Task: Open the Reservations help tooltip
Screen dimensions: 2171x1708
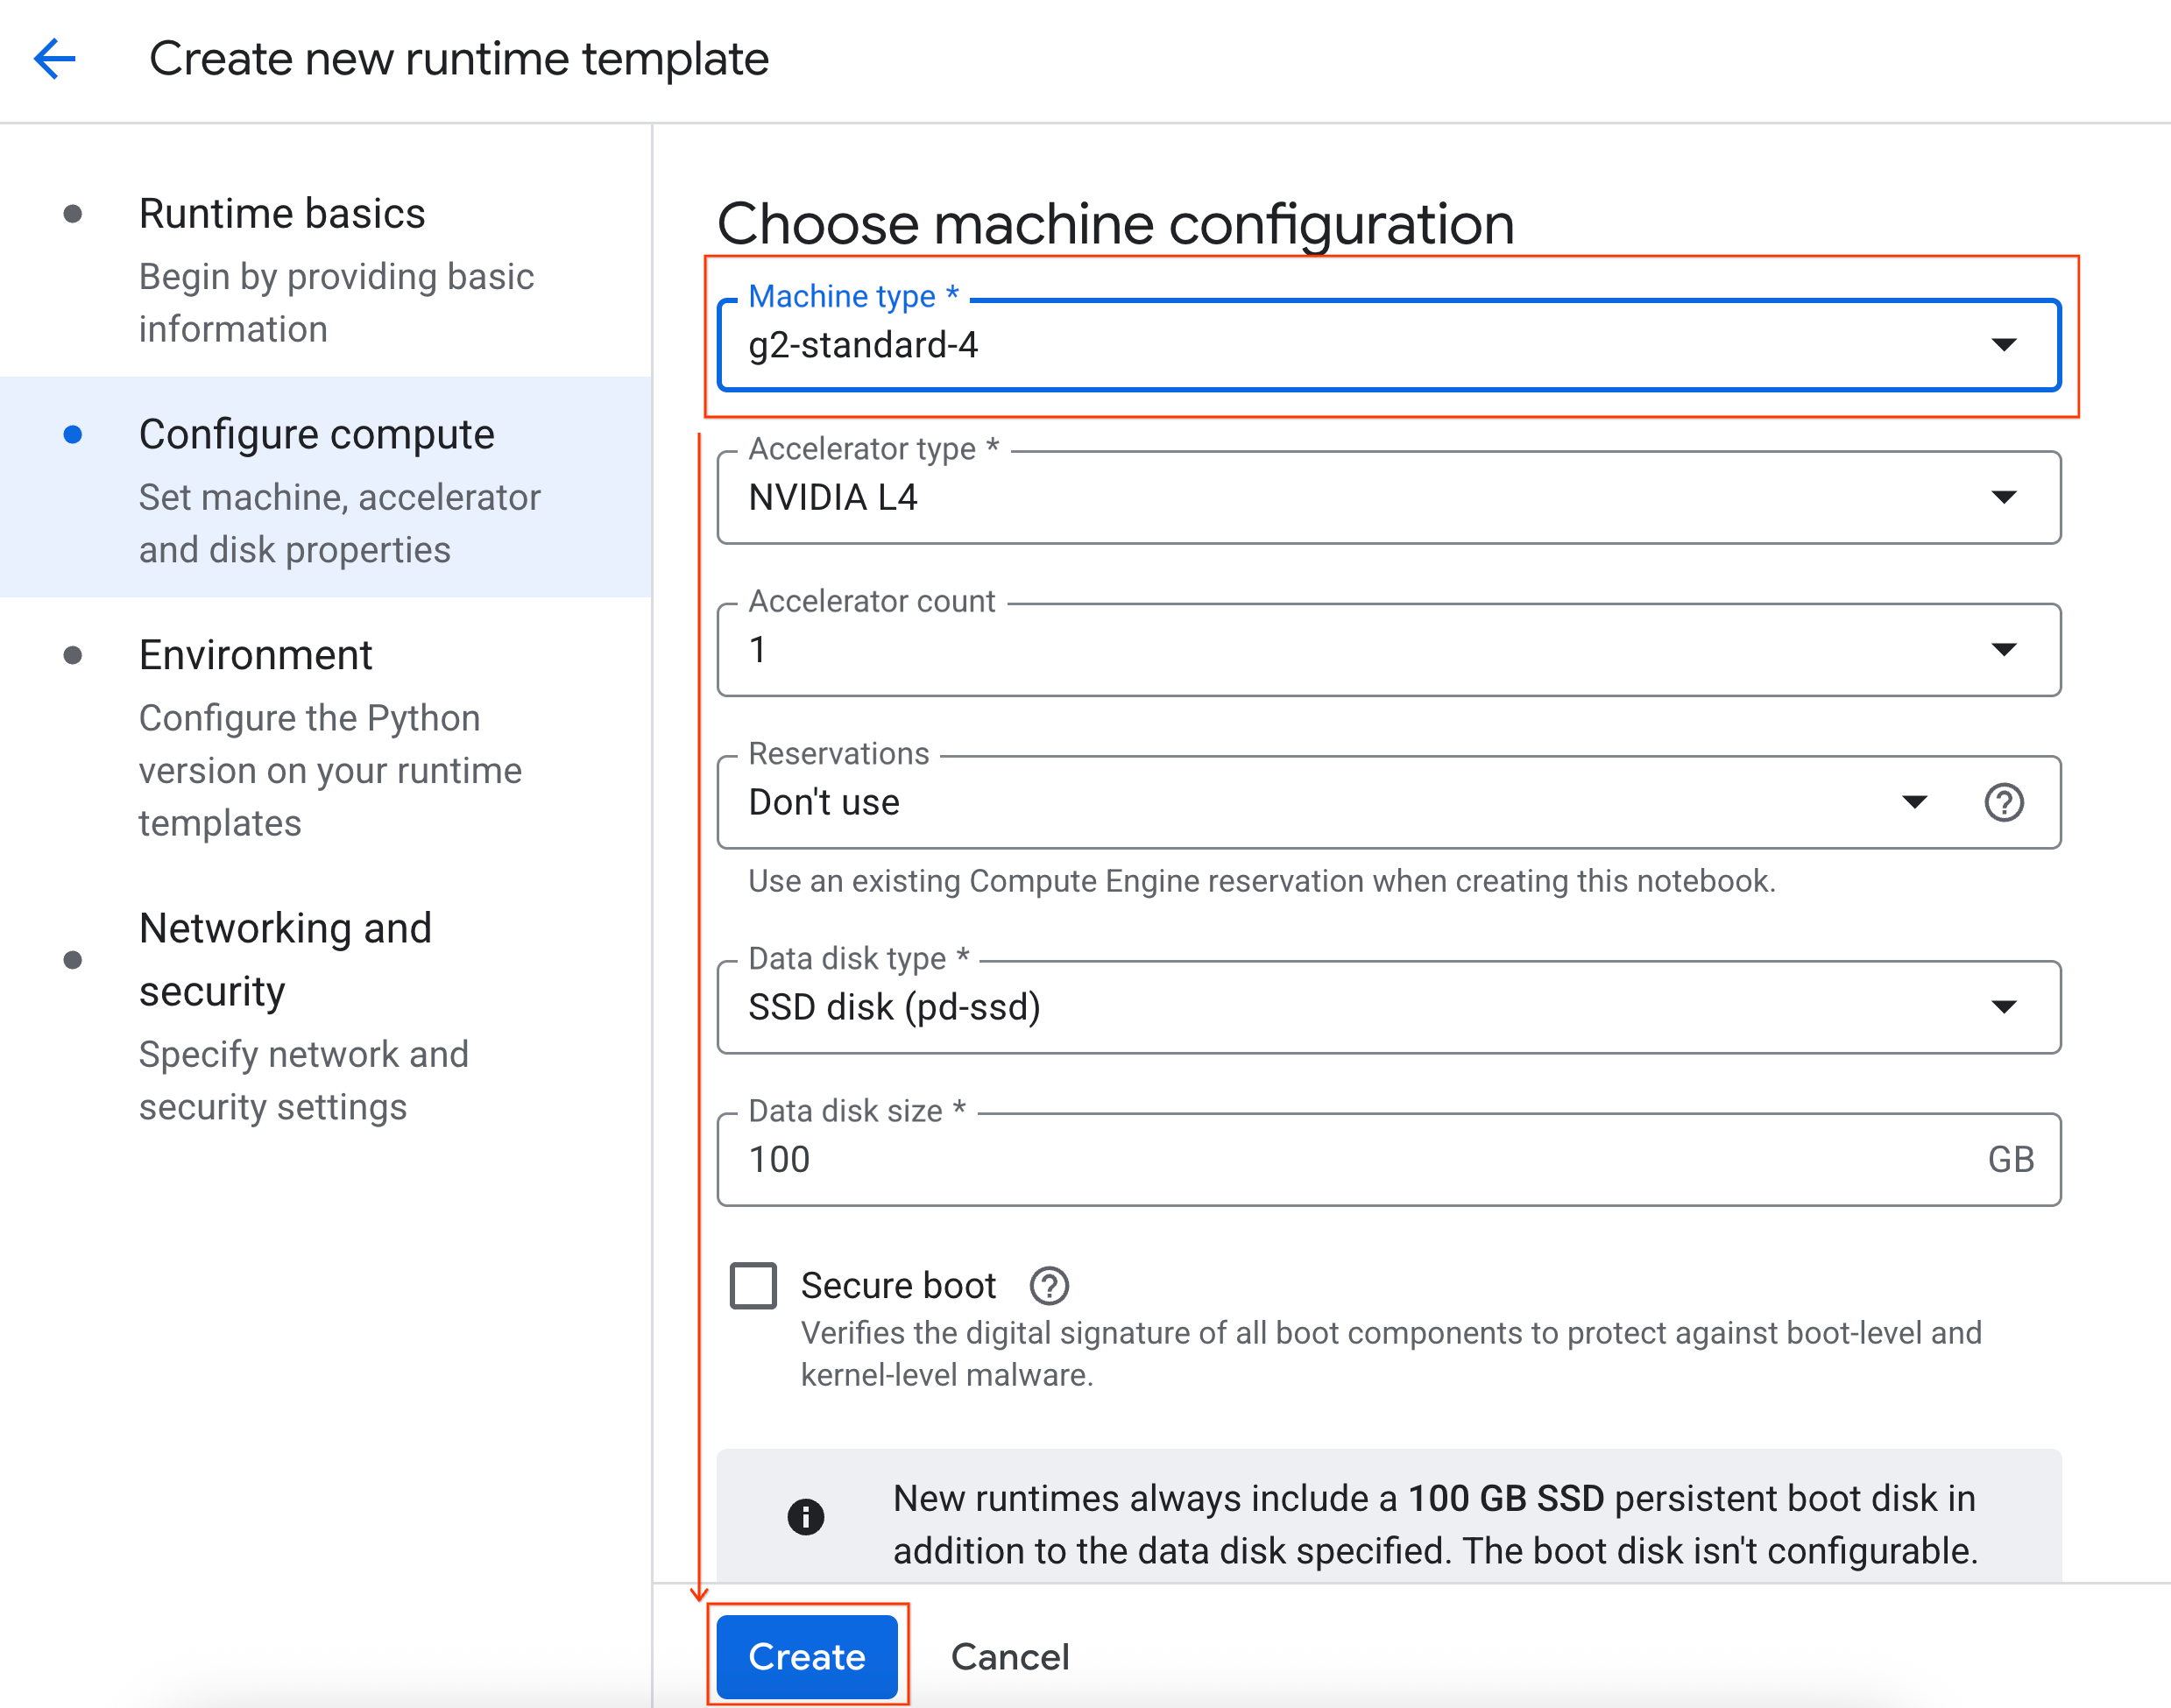Action: [x=2005, y=802]
